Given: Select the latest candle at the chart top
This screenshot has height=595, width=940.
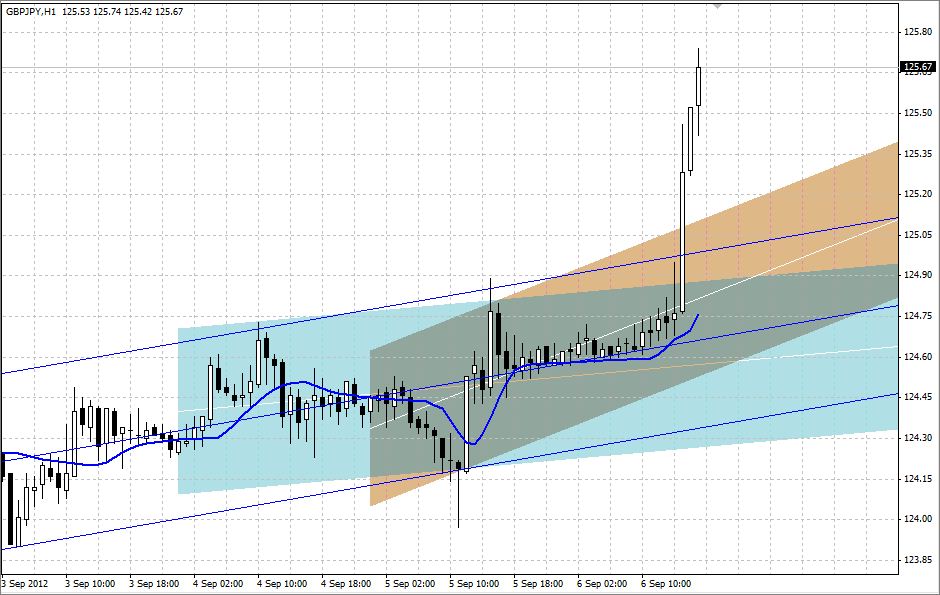Looking at the screenshot, I should pyautogui.click(x=698, y=87).
